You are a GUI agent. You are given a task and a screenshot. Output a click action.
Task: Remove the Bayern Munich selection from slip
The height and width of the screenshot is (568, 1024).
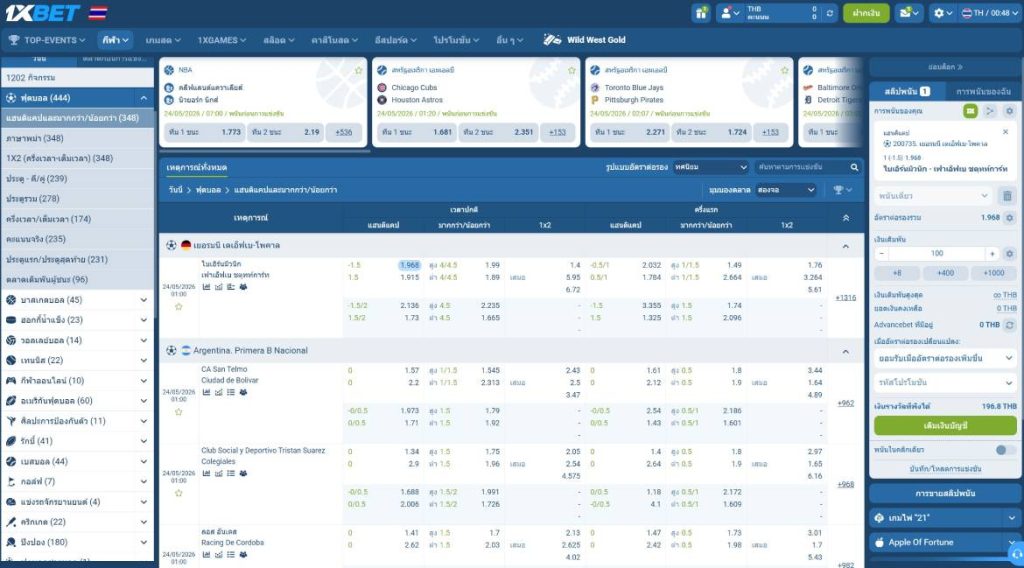click(1006, 132)
